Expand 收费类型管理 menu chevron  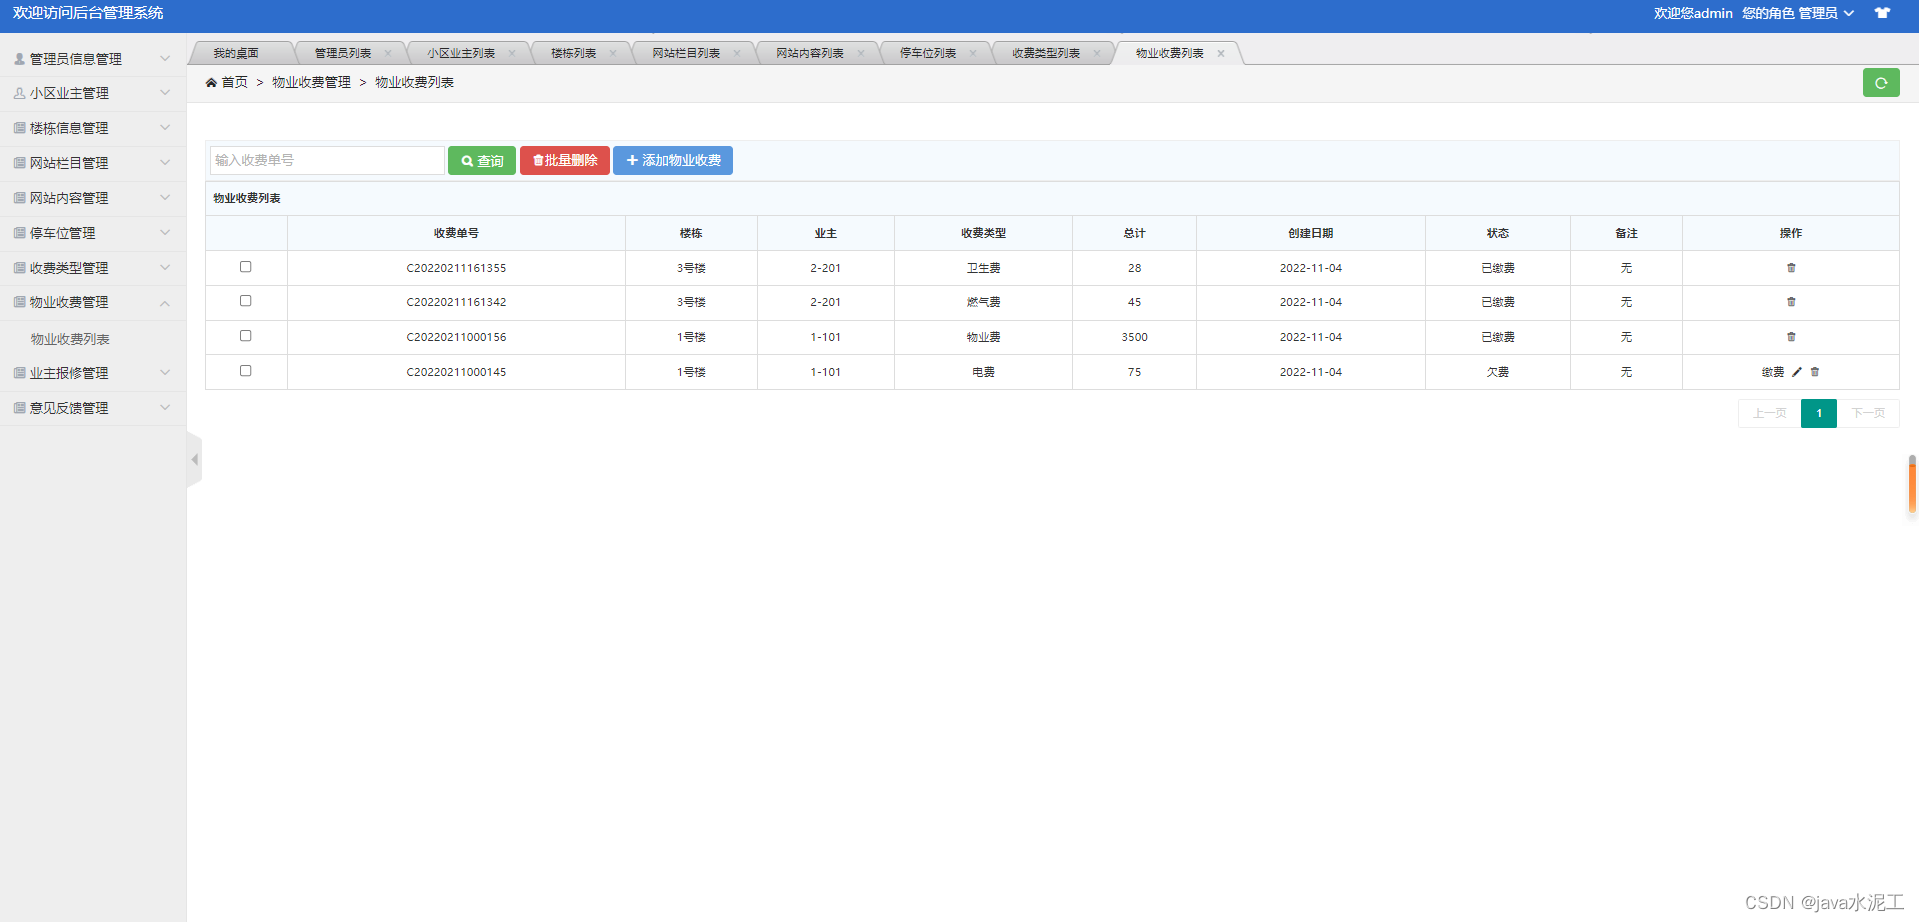pos(165,268)
